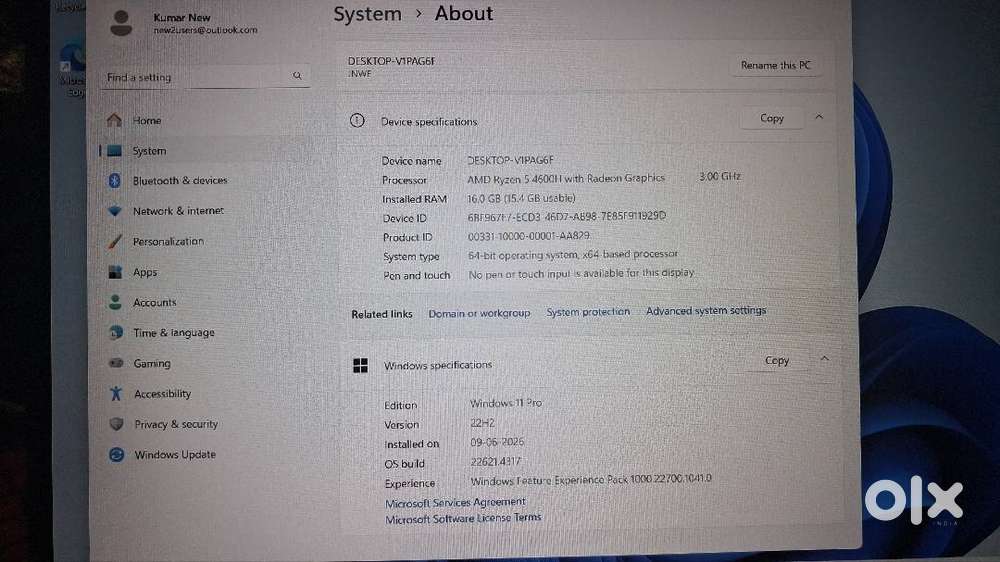Select the System monitor icon
The height and width of the screenshot is (562, 1000).
point(114,151)
